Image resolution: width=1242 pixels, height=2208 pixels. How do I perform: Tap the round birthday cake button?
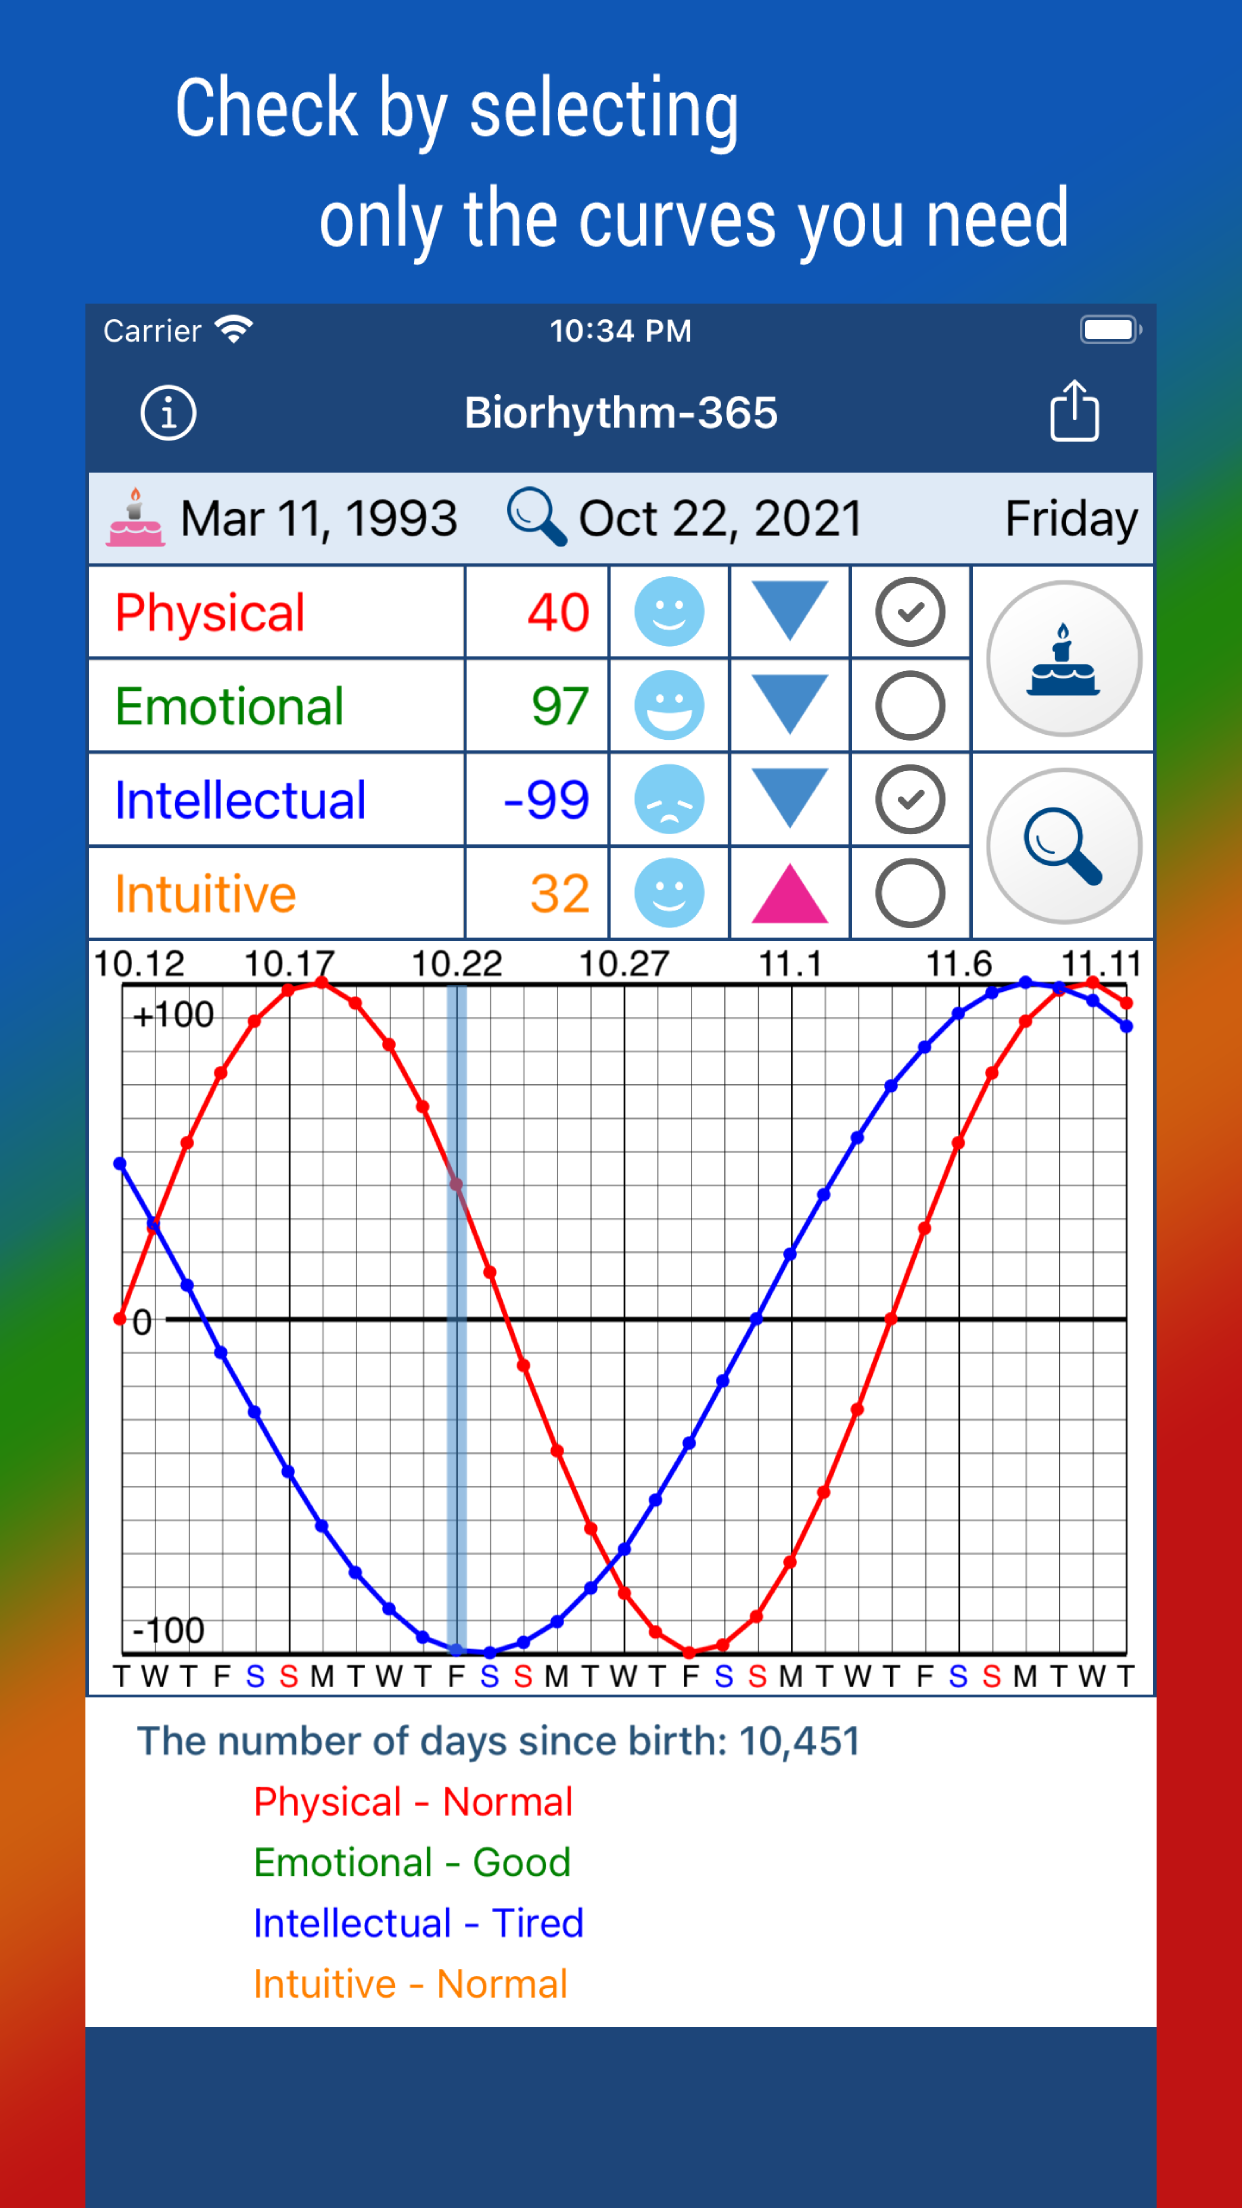[1064, 659]
